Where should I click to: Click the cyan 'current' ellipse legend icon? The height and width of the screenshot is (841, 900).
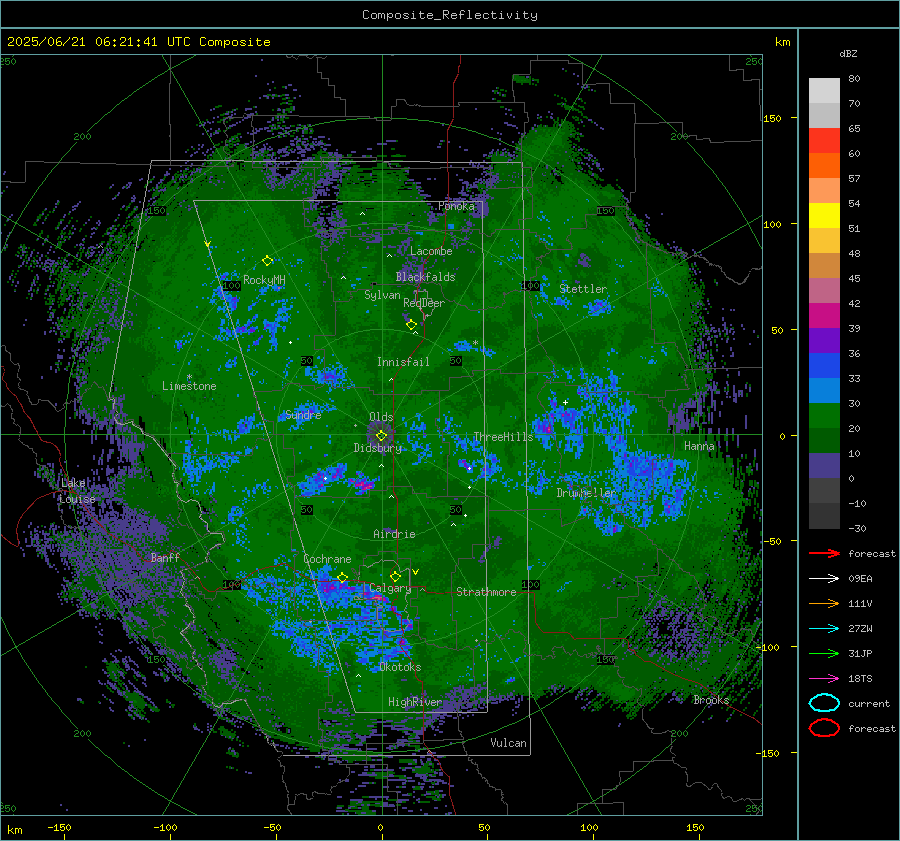coord(824,703)
